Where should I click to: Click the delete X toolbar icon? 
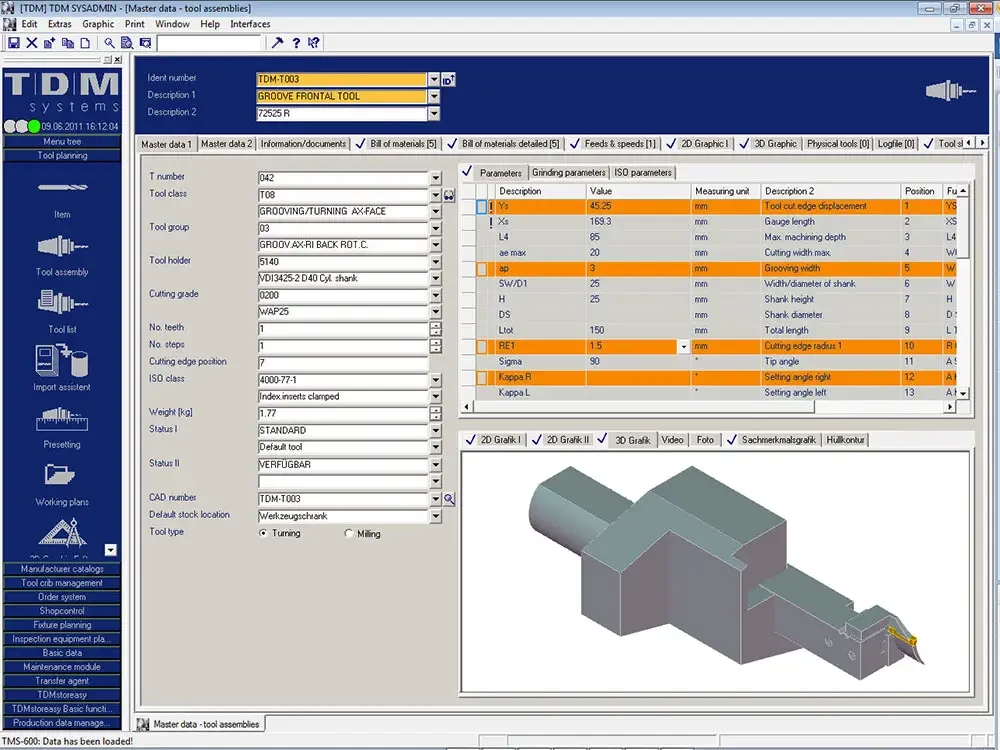(x=31, y=43)
